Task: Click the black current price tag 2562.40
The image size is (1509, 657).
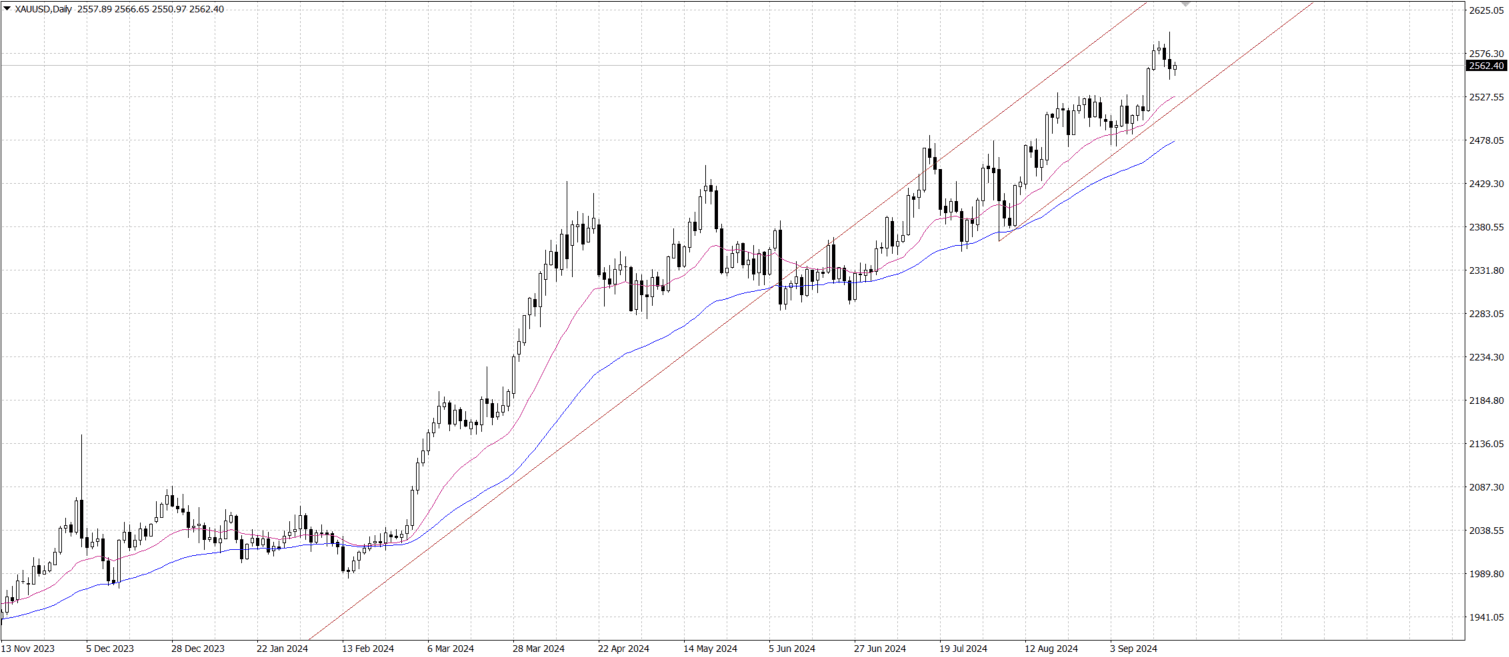Action: coord(1486,66)
